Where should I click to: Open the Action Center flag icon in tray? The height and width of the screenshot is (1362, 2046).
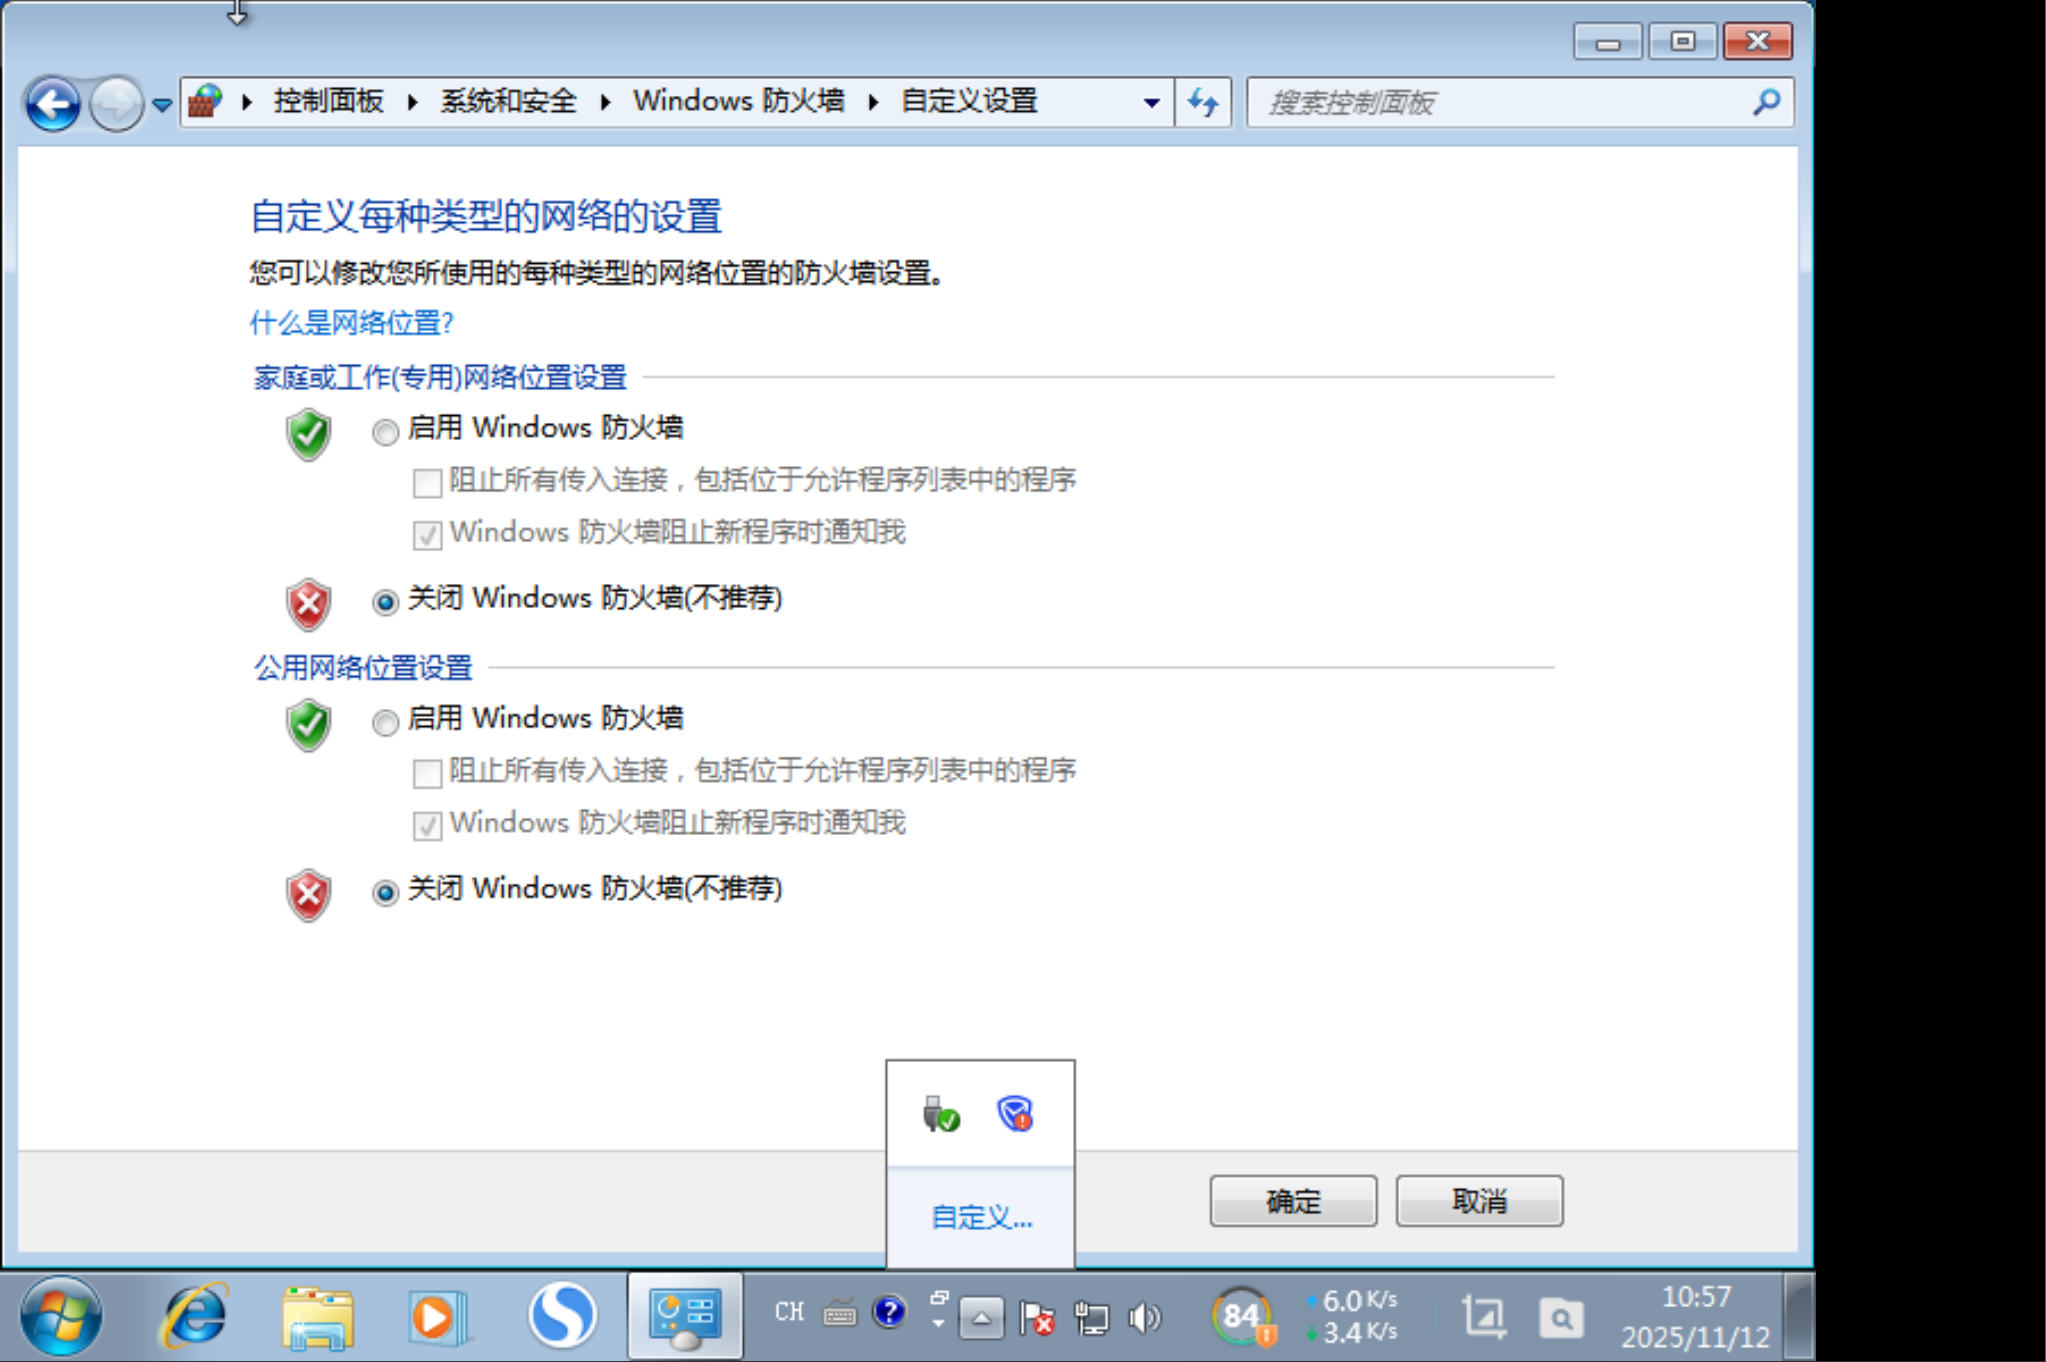(x=1037, y=1318)
